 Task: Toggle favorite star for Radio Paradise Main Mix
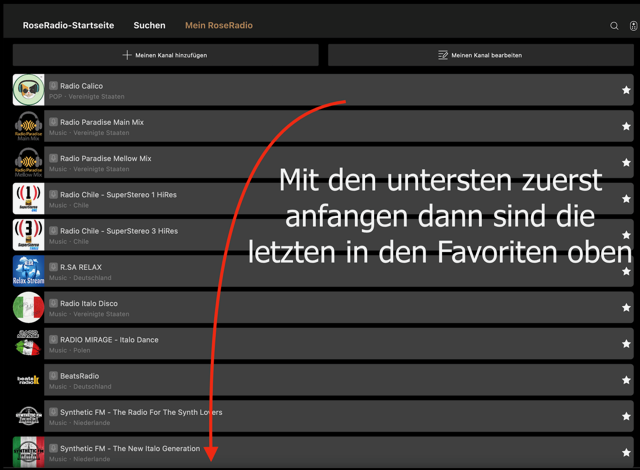pos(626,126)
